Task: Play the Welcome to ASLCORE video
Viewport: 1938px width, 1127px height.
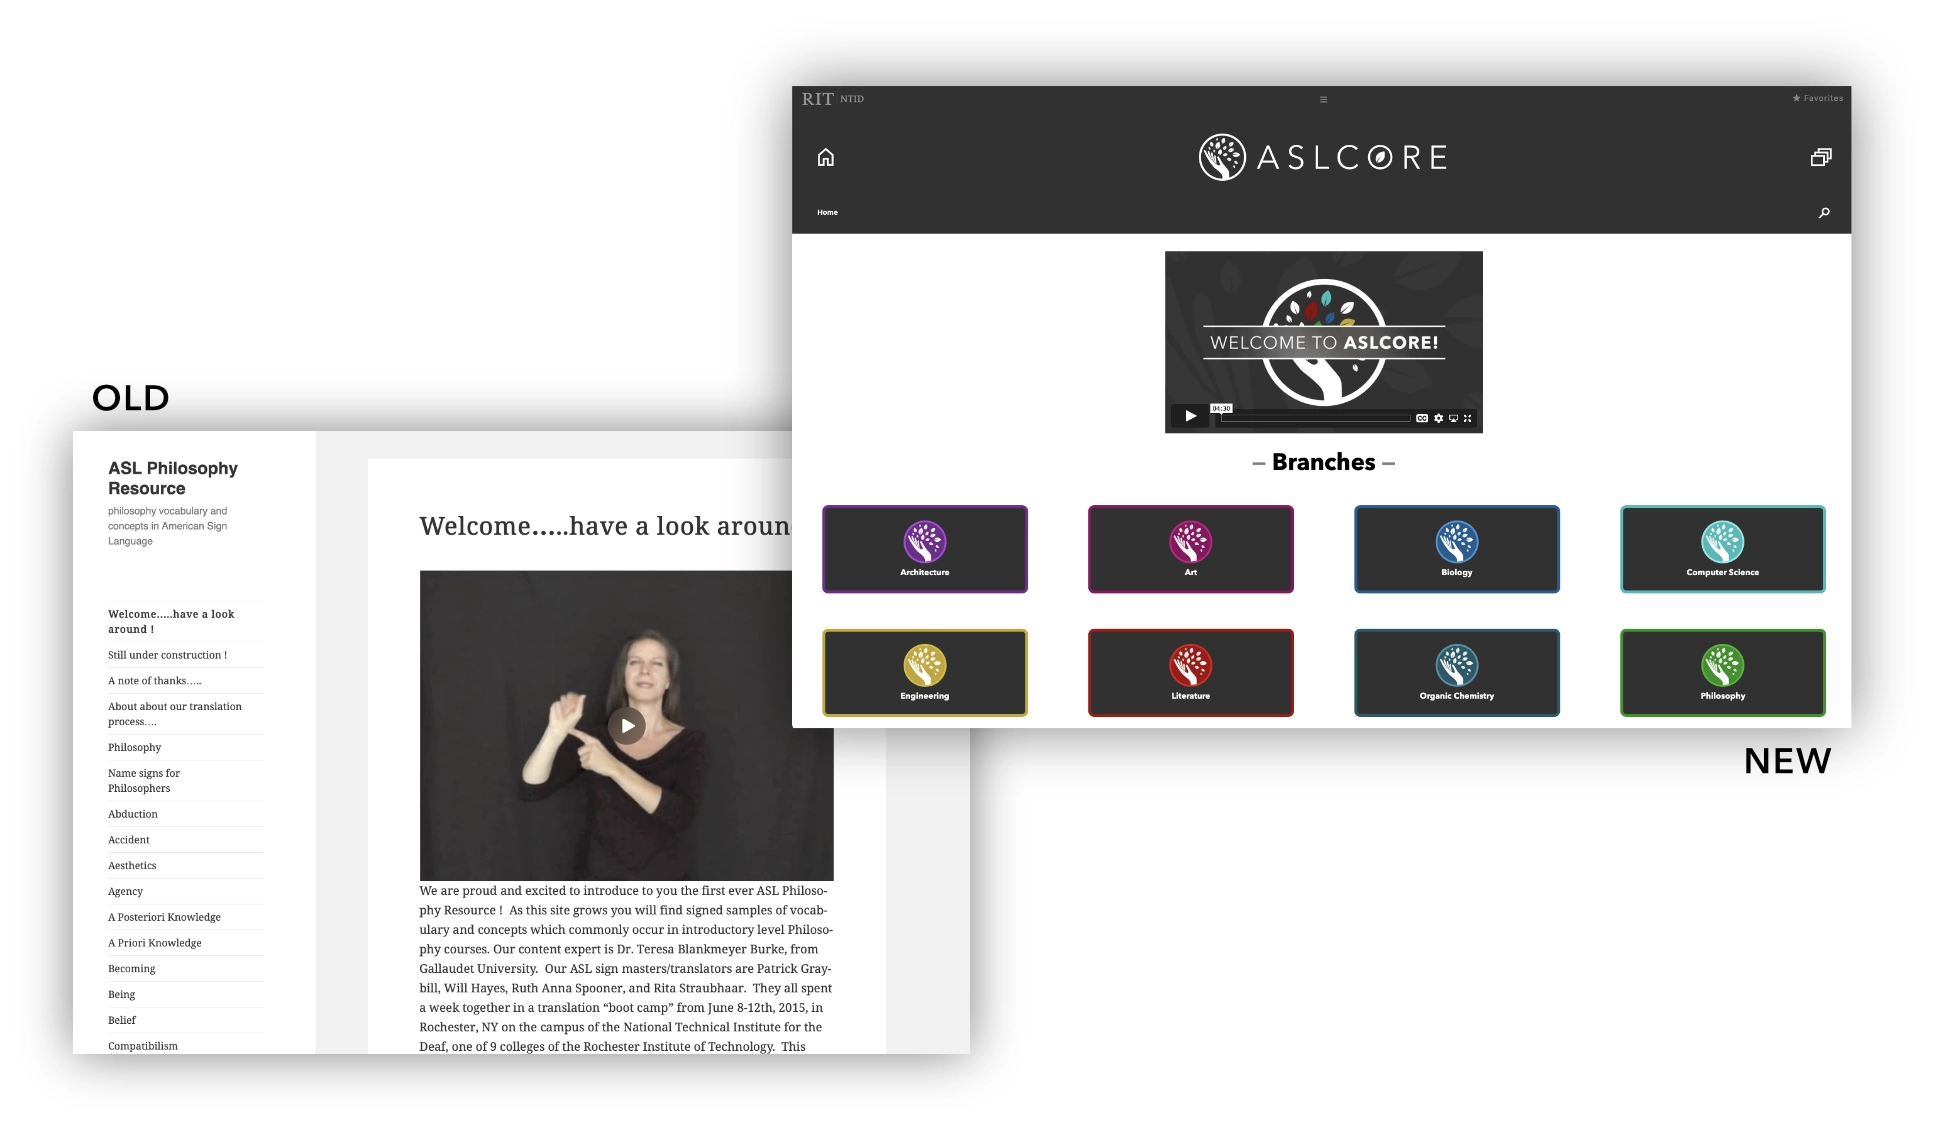Action: click(1190, 416)
